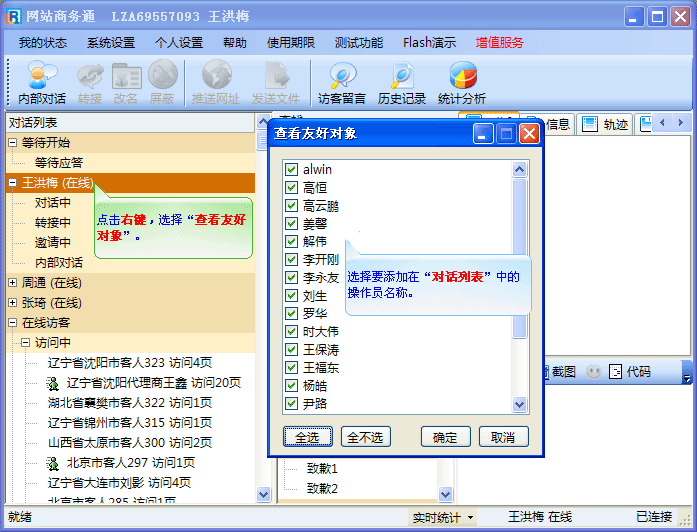Open the 实时统计 dropdown in status bar

[443, 518]
